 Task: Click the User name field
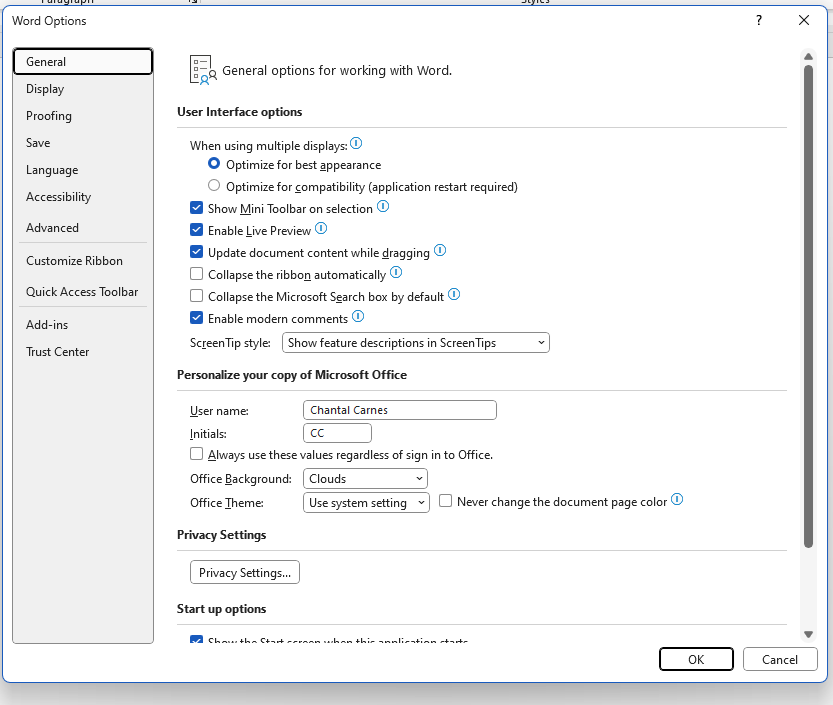pyautogui.click(x=400, y=410)
